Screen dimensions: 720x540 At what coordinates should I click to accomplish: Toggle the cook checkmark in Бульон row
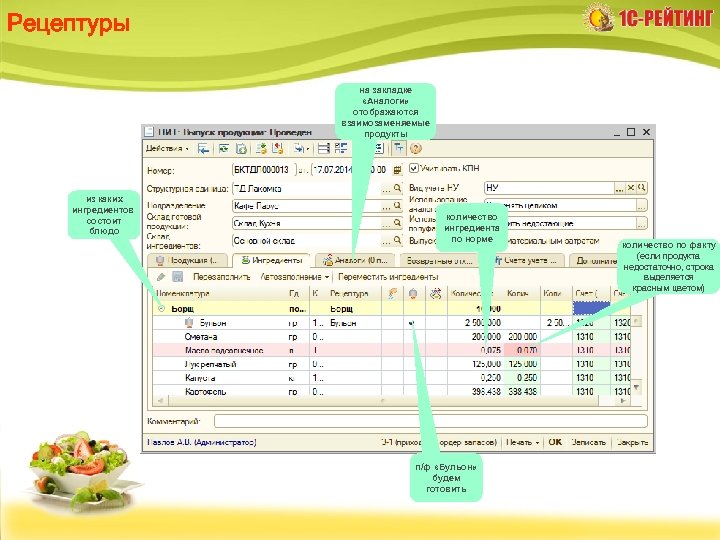(412, 323)
